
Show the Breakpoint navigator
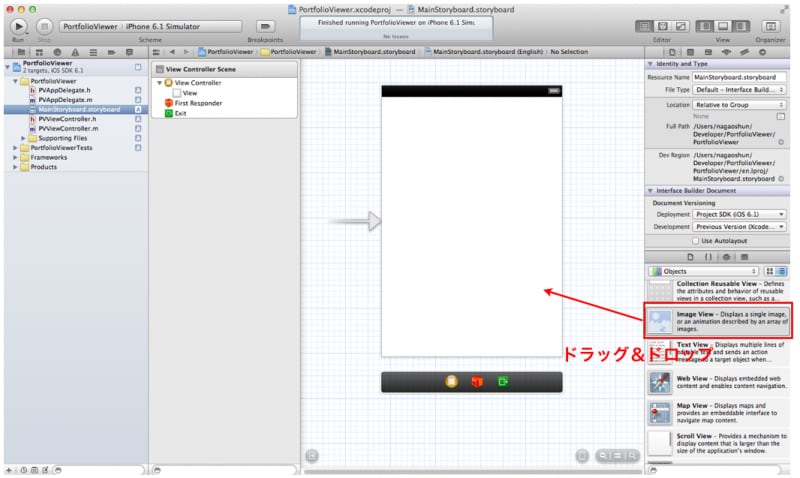point(111,52)
